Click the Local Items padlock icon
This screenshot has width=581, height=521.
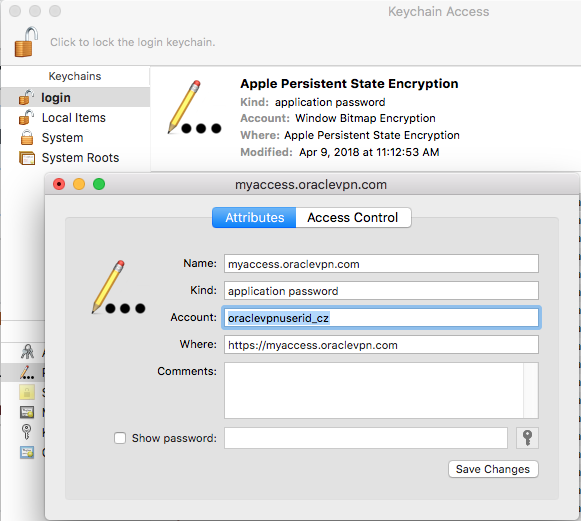tap(26, 117)
